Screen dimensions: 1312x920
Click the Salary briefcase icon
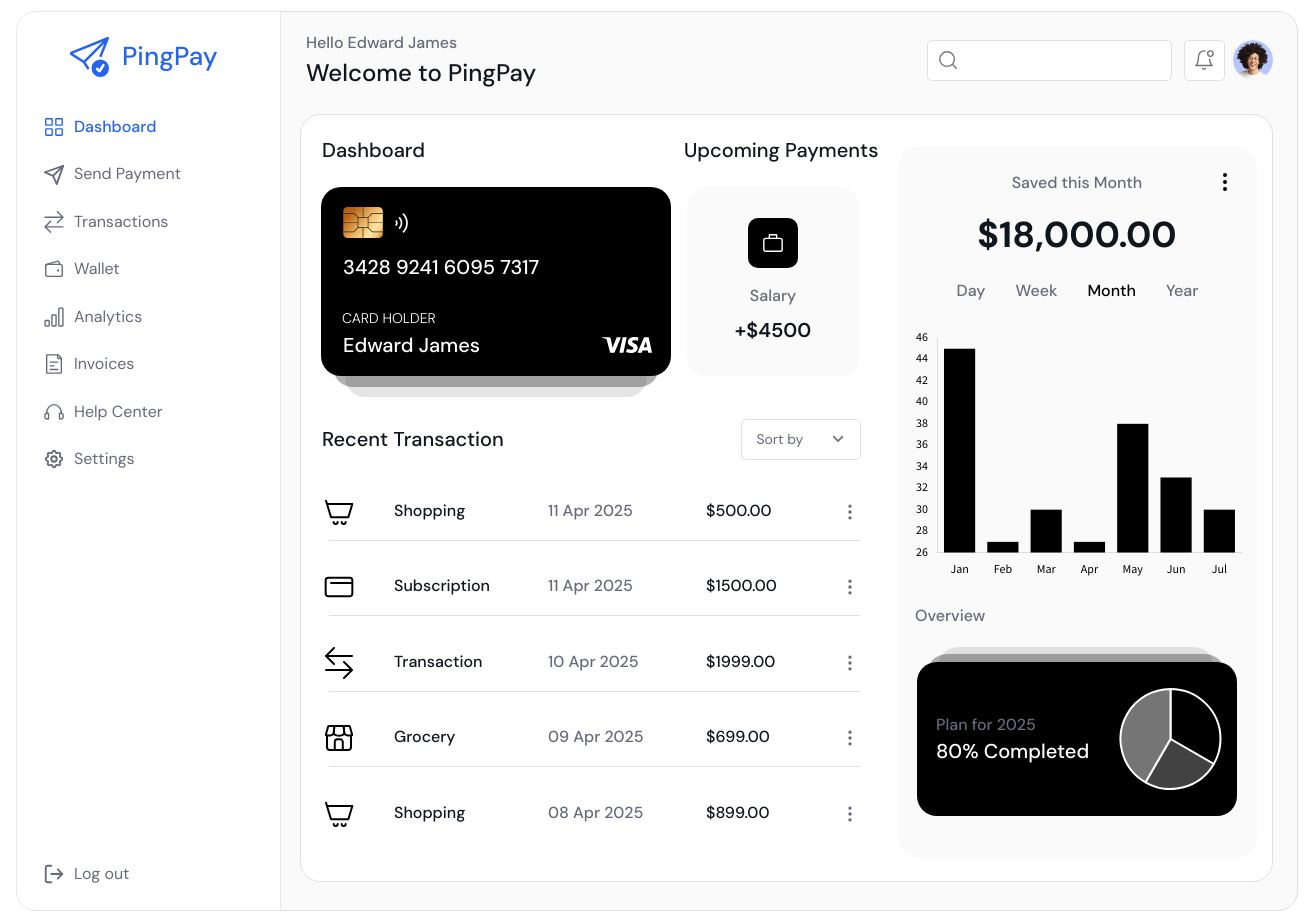772,243
